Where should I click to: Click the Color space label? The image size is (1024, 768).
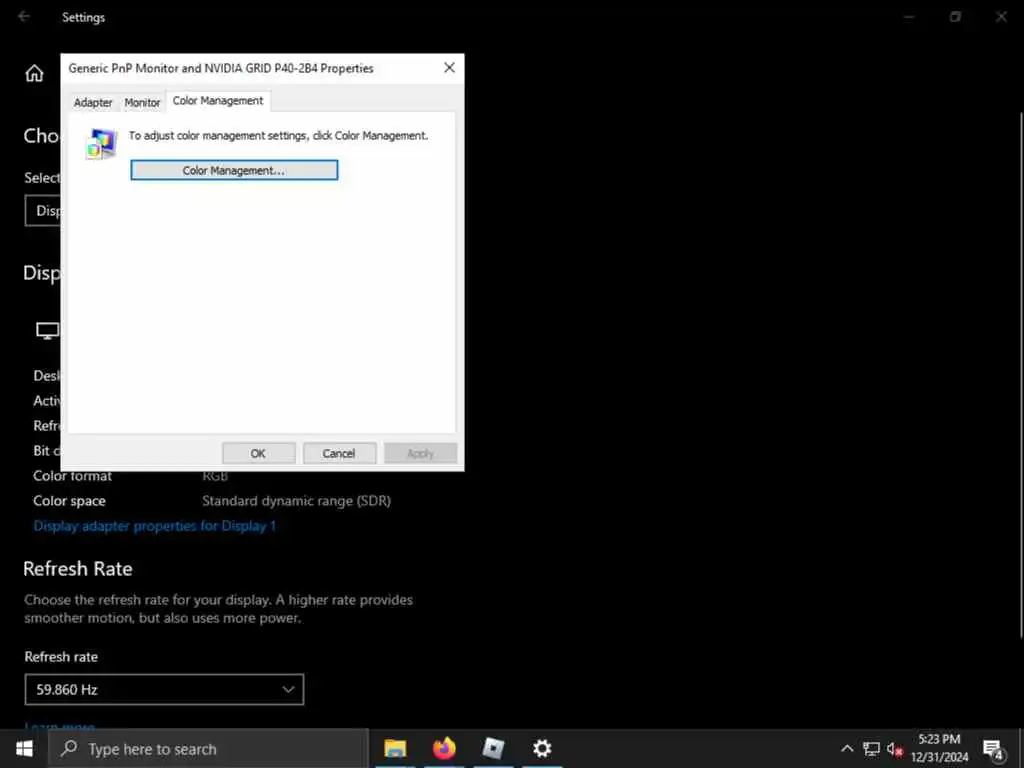click(69, 501)
